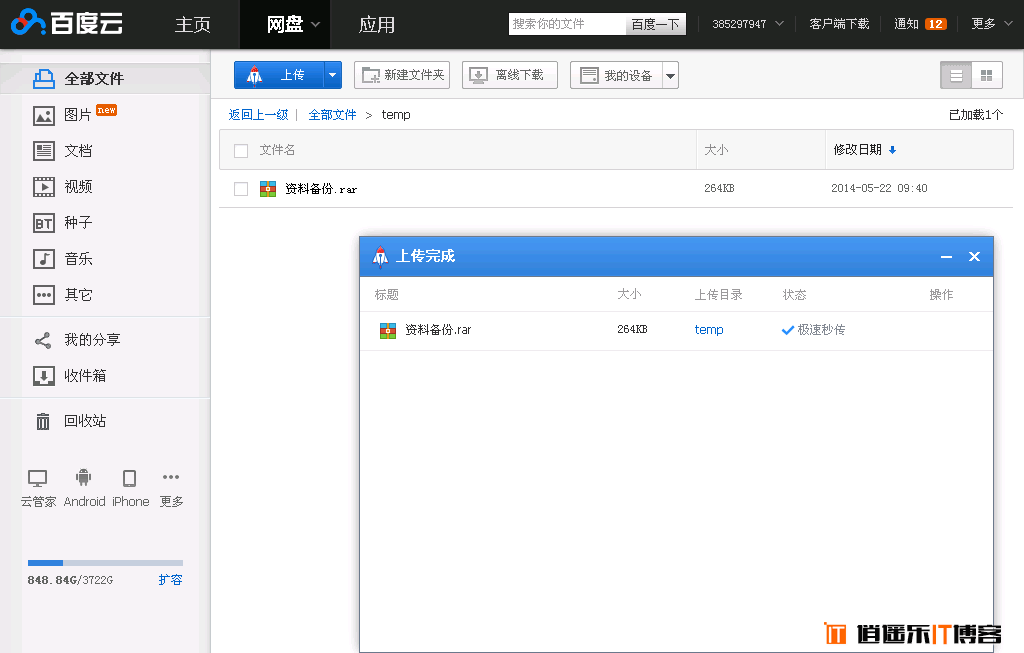
Task: Tick the checkbox for 资料备份.rar
Action: click(x=241, y=189)
